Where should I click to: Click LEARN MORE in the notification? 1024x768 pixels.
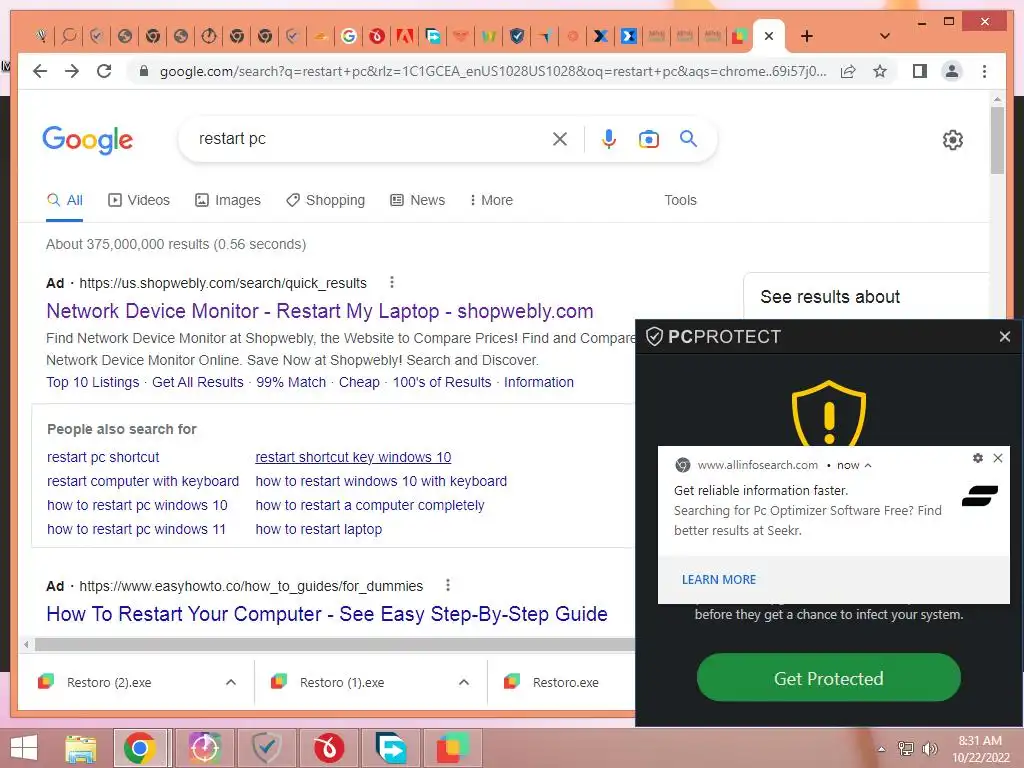pyautogui.click(x=719, y=579)
